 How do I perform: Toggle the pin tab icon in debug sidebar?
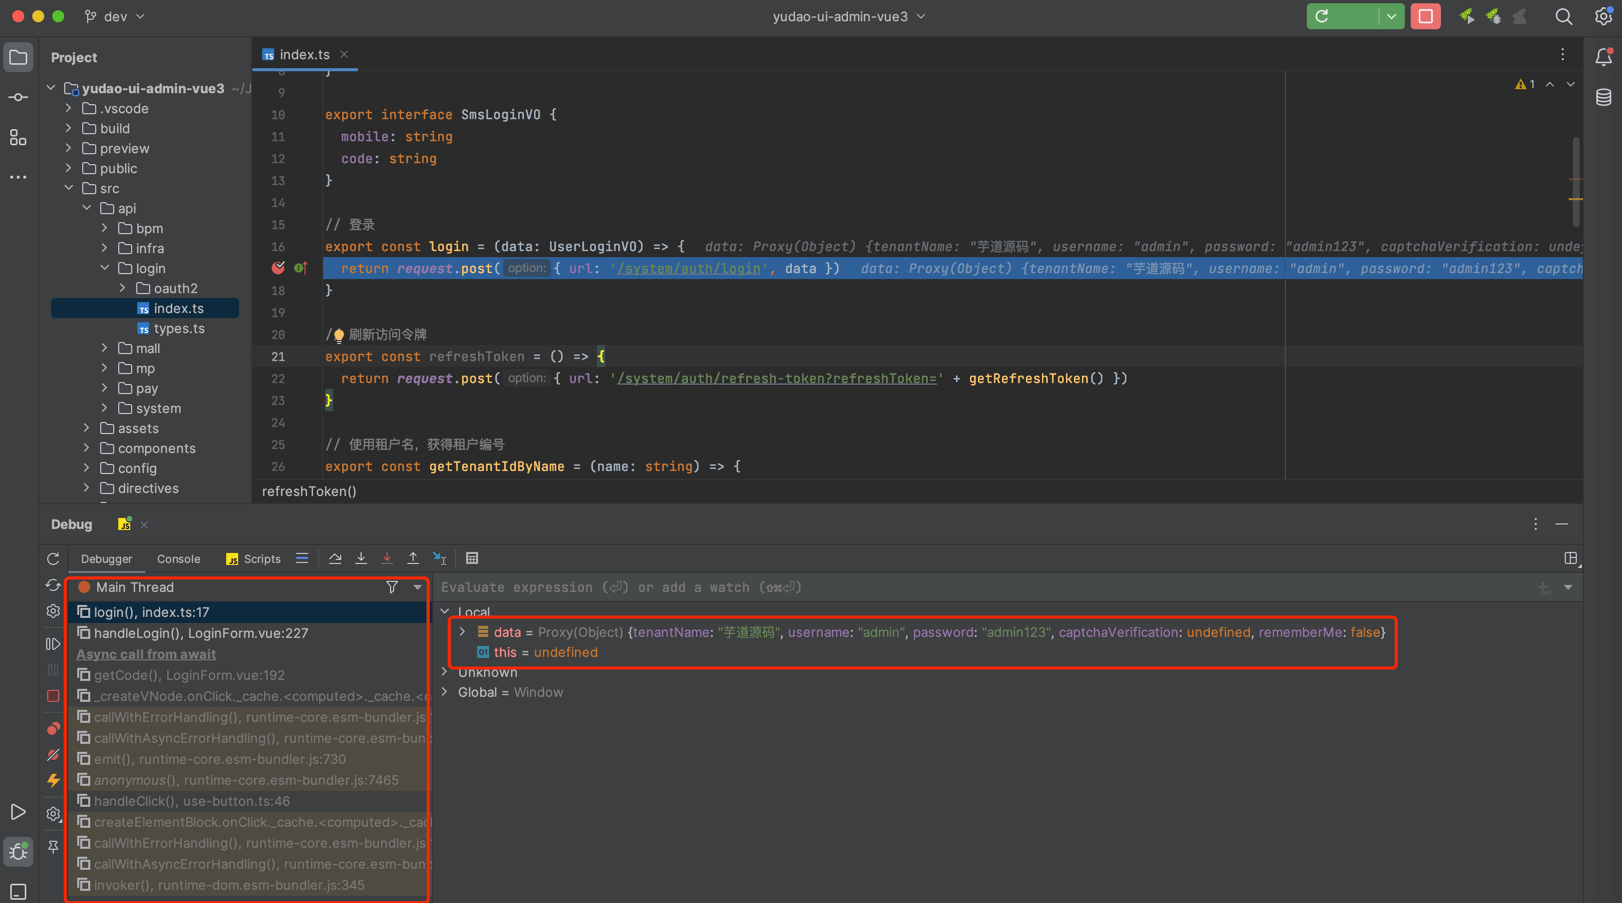(53, 847)
